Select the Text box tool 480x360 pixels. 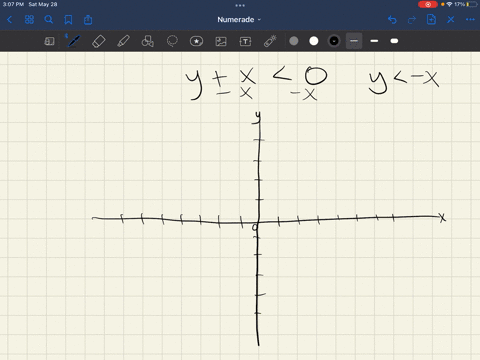pos(245,41)
